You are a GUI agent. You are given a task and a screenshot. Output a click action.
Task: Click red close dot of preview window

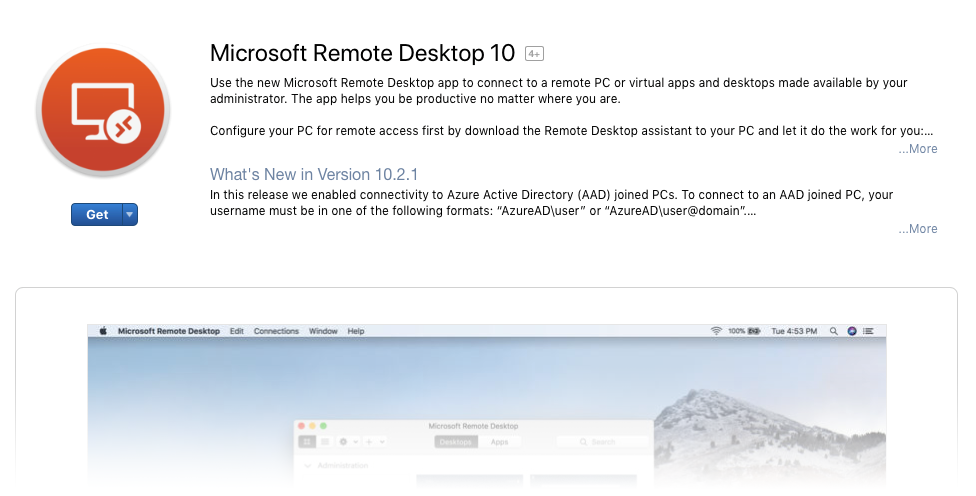301,426
